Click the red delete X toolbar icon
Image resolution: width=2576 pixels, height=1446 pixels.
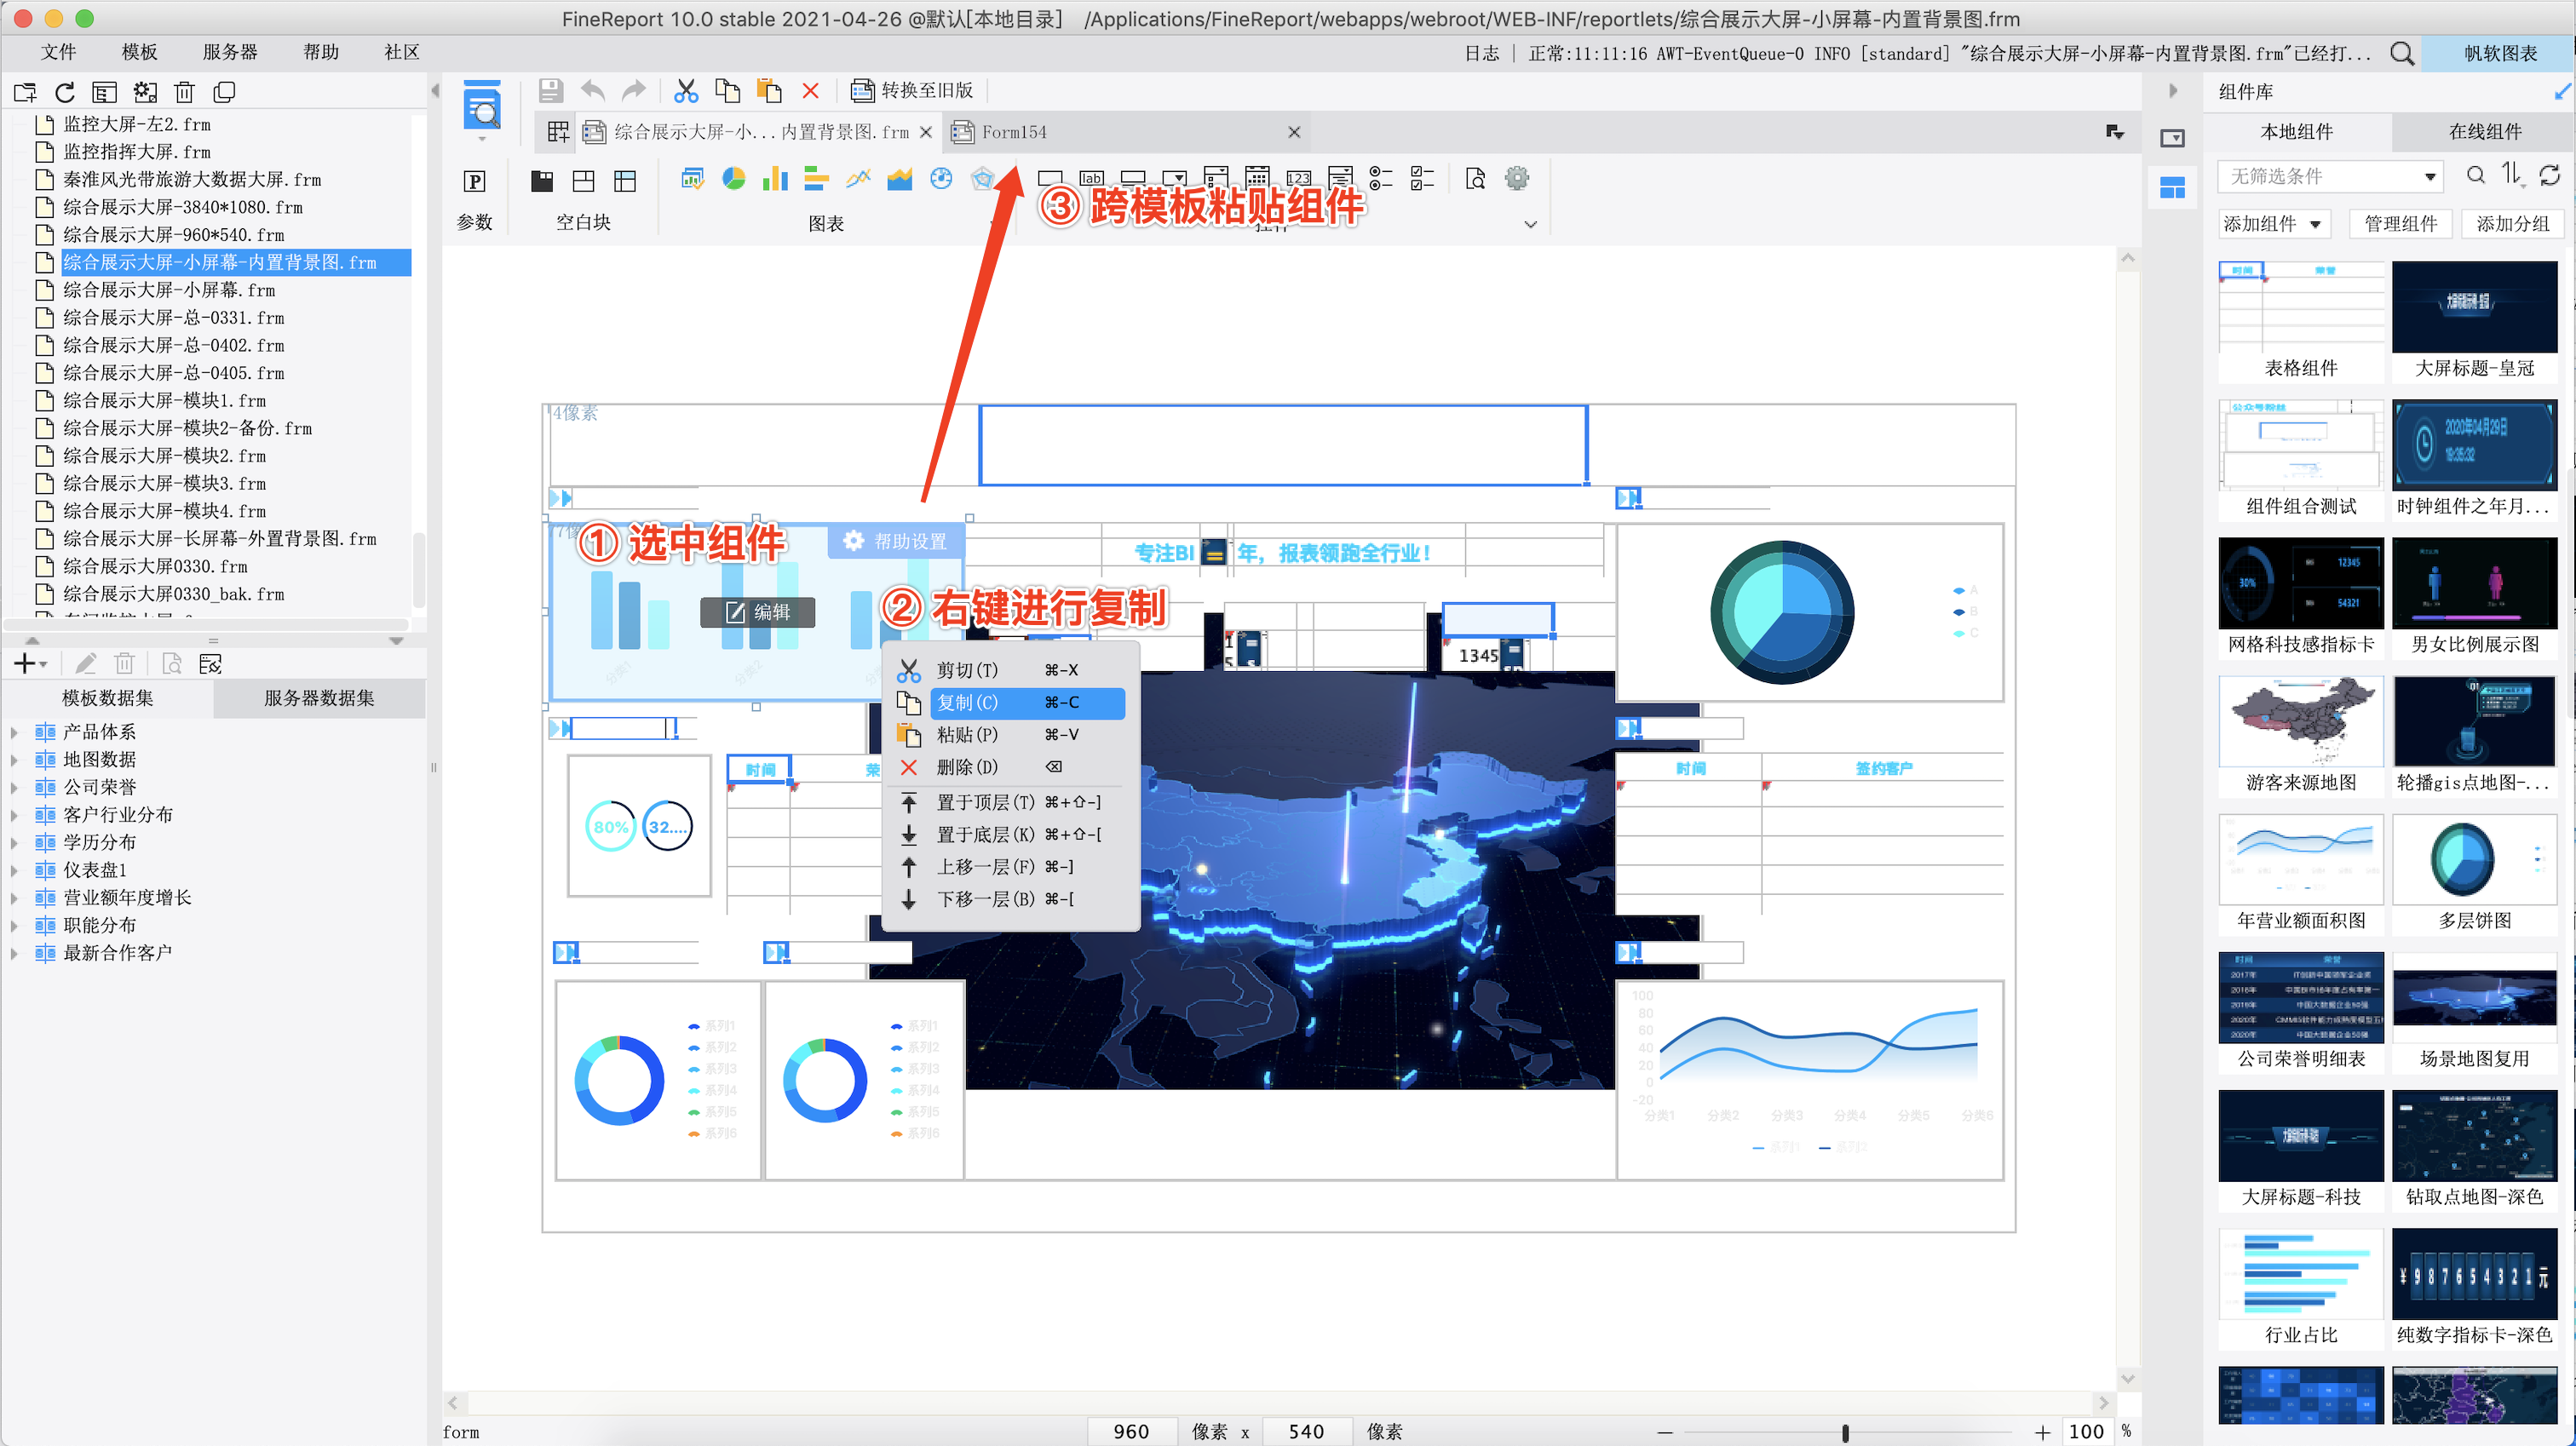(810, 91)
